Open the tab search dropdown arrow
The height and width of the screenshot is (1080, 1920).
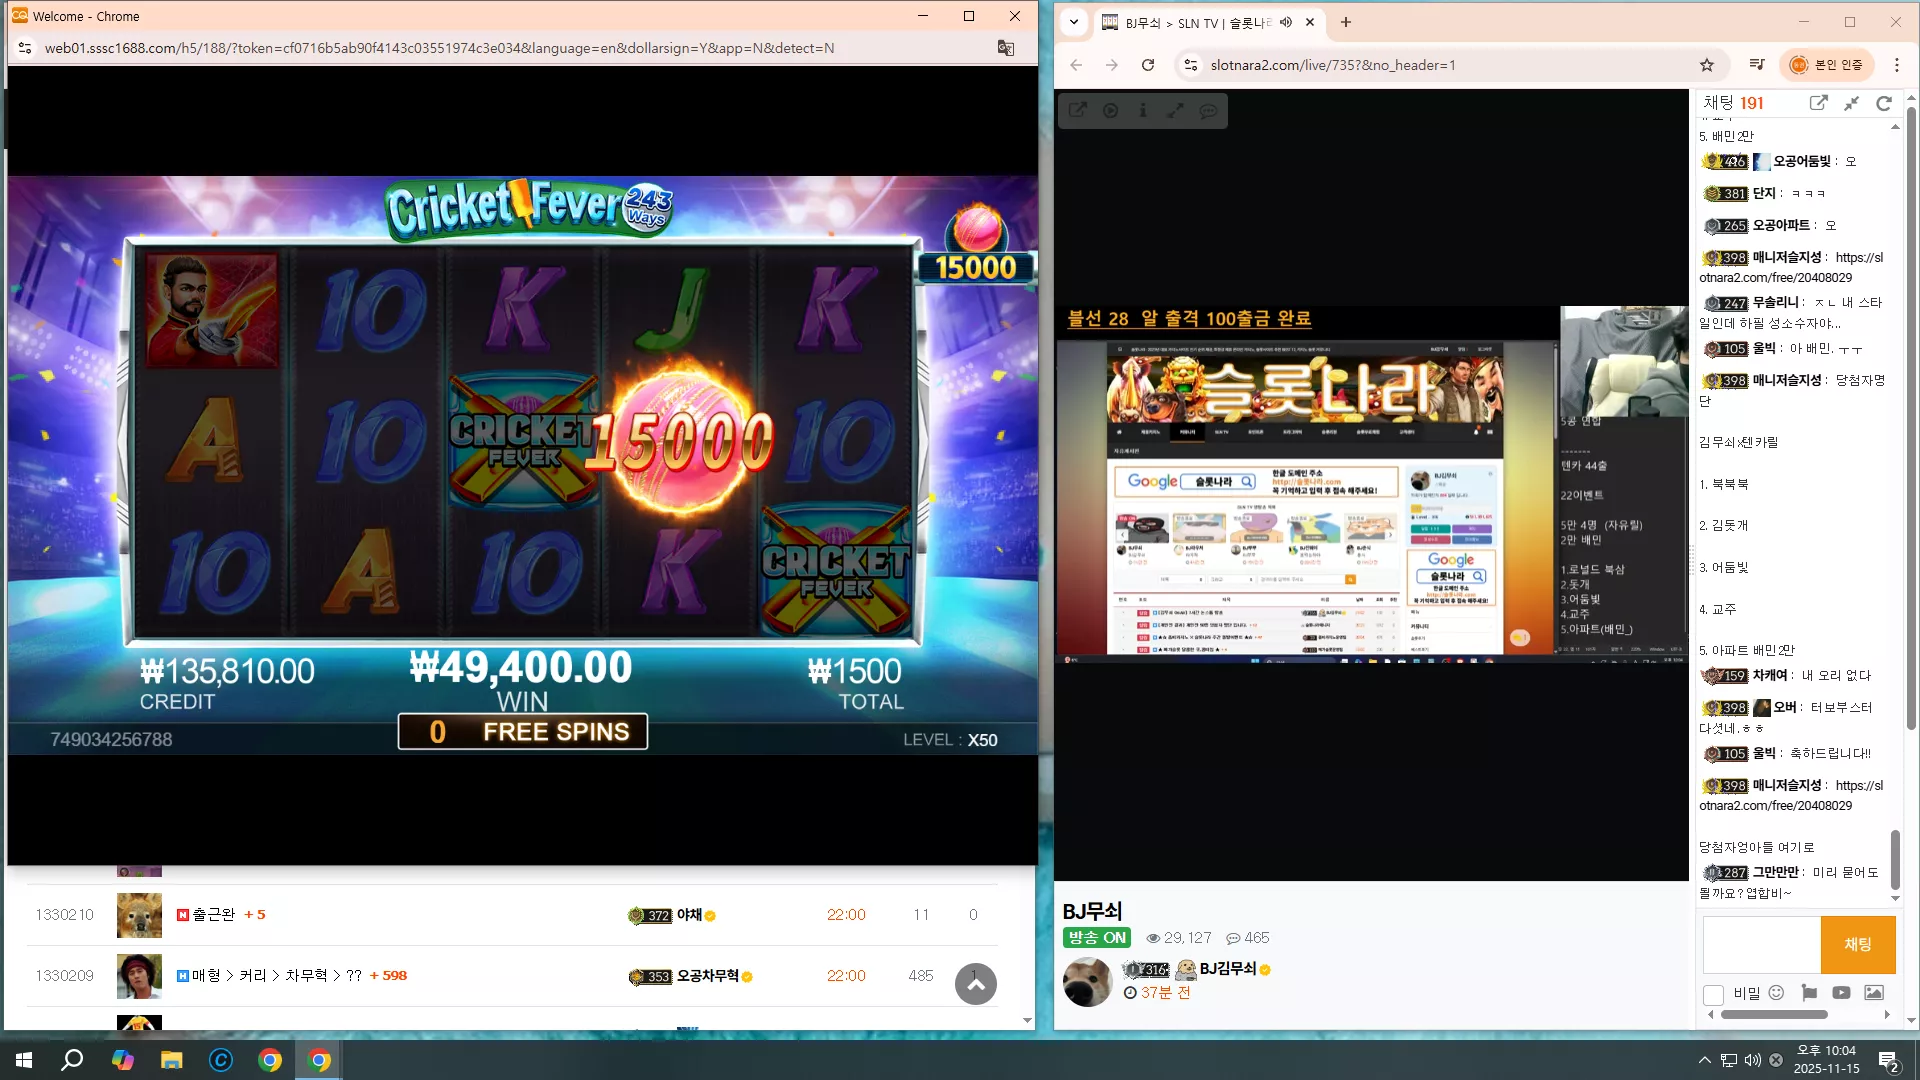[1074, 22]
